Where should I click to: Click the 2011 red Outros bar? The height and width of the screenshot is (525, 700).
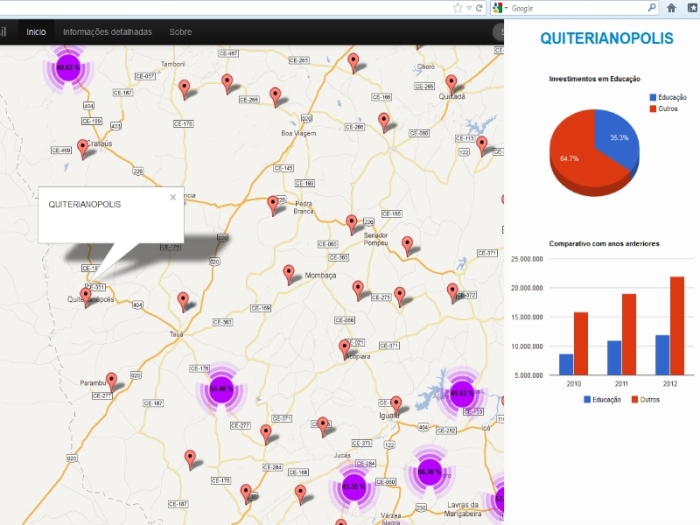pyautogui.click(x=629, y=334)
